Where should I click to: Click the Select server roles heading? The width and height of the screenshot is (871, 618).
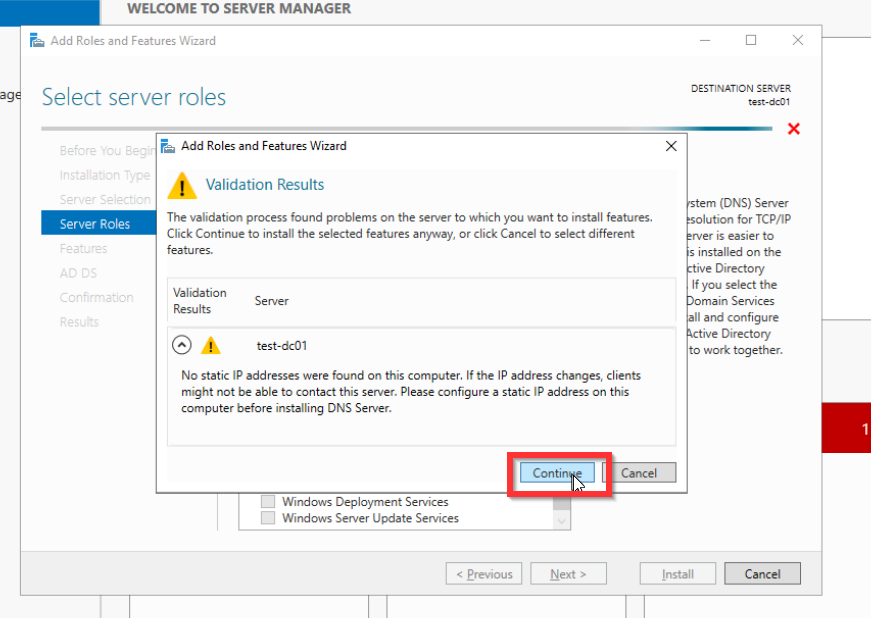pyautogui.click(x=134, y=97)
